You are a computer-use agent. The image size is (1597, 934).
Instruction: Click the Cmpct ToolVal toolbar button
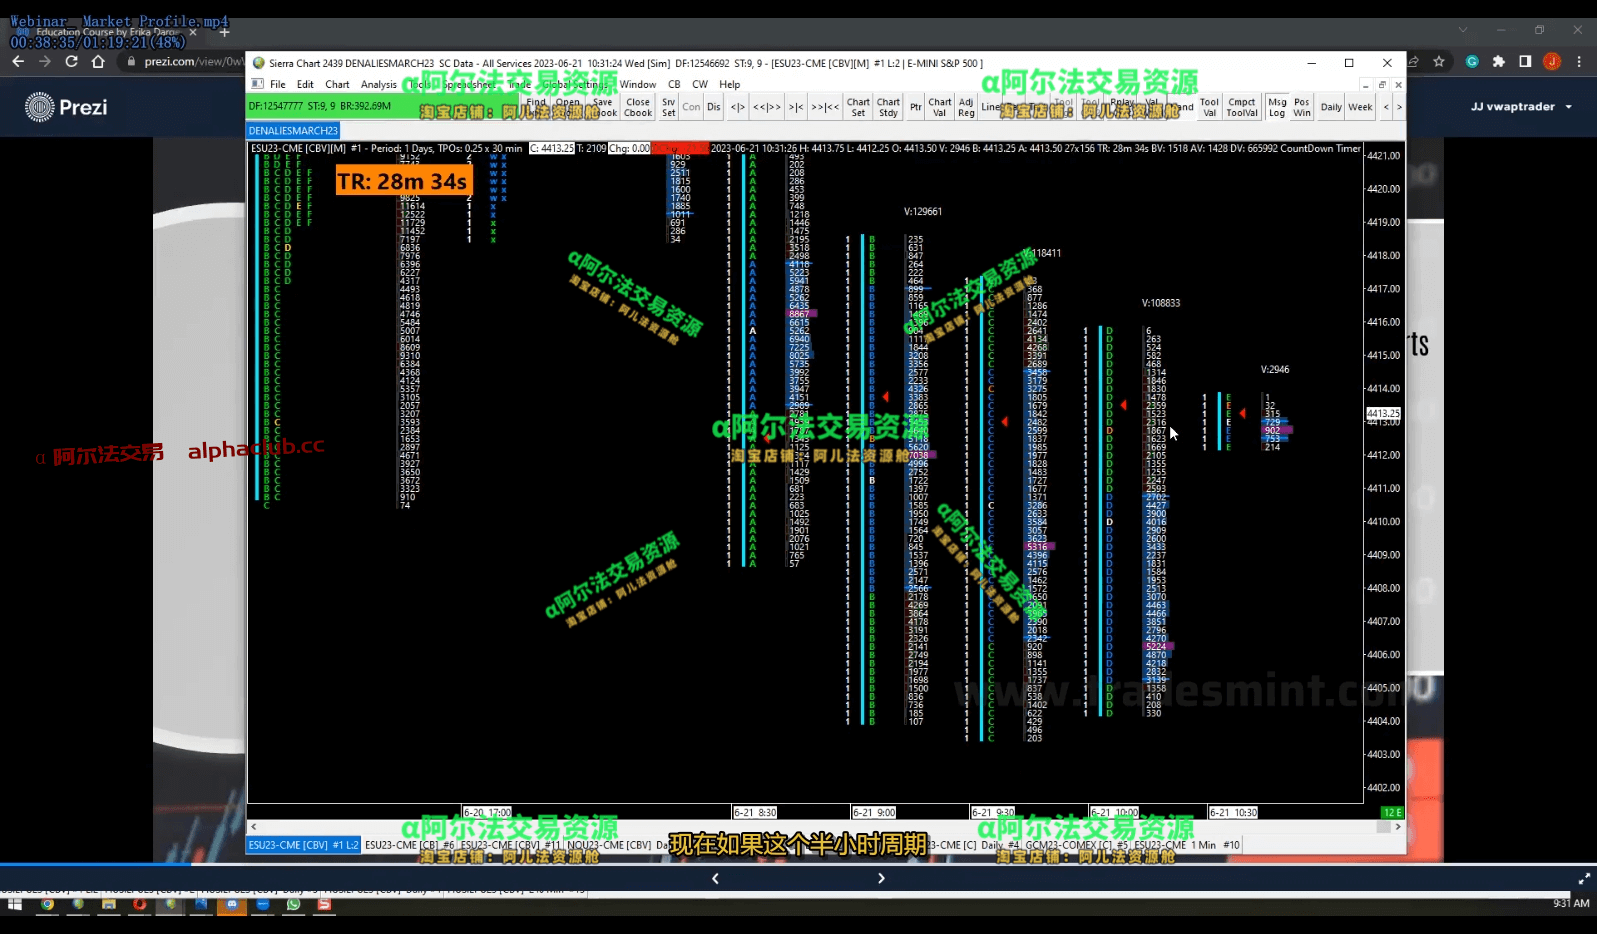1242,107
